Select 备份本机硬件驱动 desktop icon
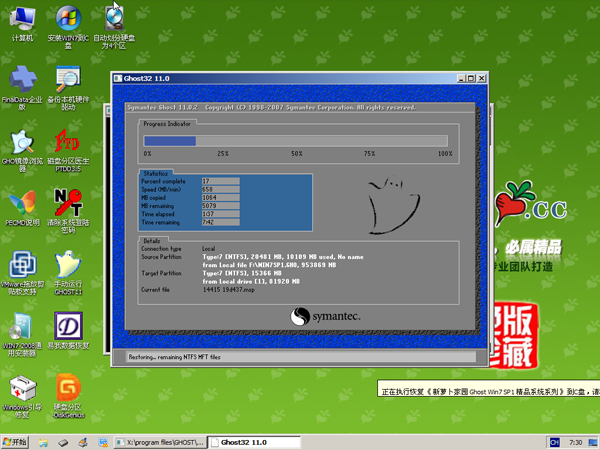 68,88
